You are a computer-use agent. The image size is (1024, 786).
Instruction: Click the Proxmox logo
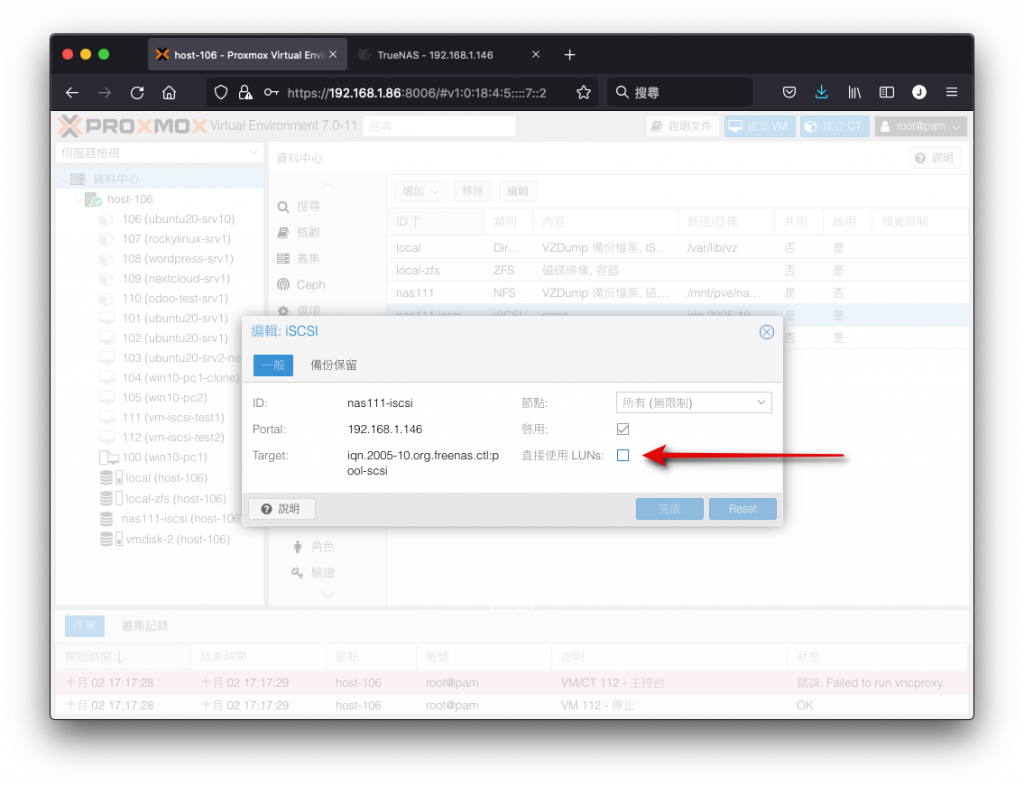133,125
